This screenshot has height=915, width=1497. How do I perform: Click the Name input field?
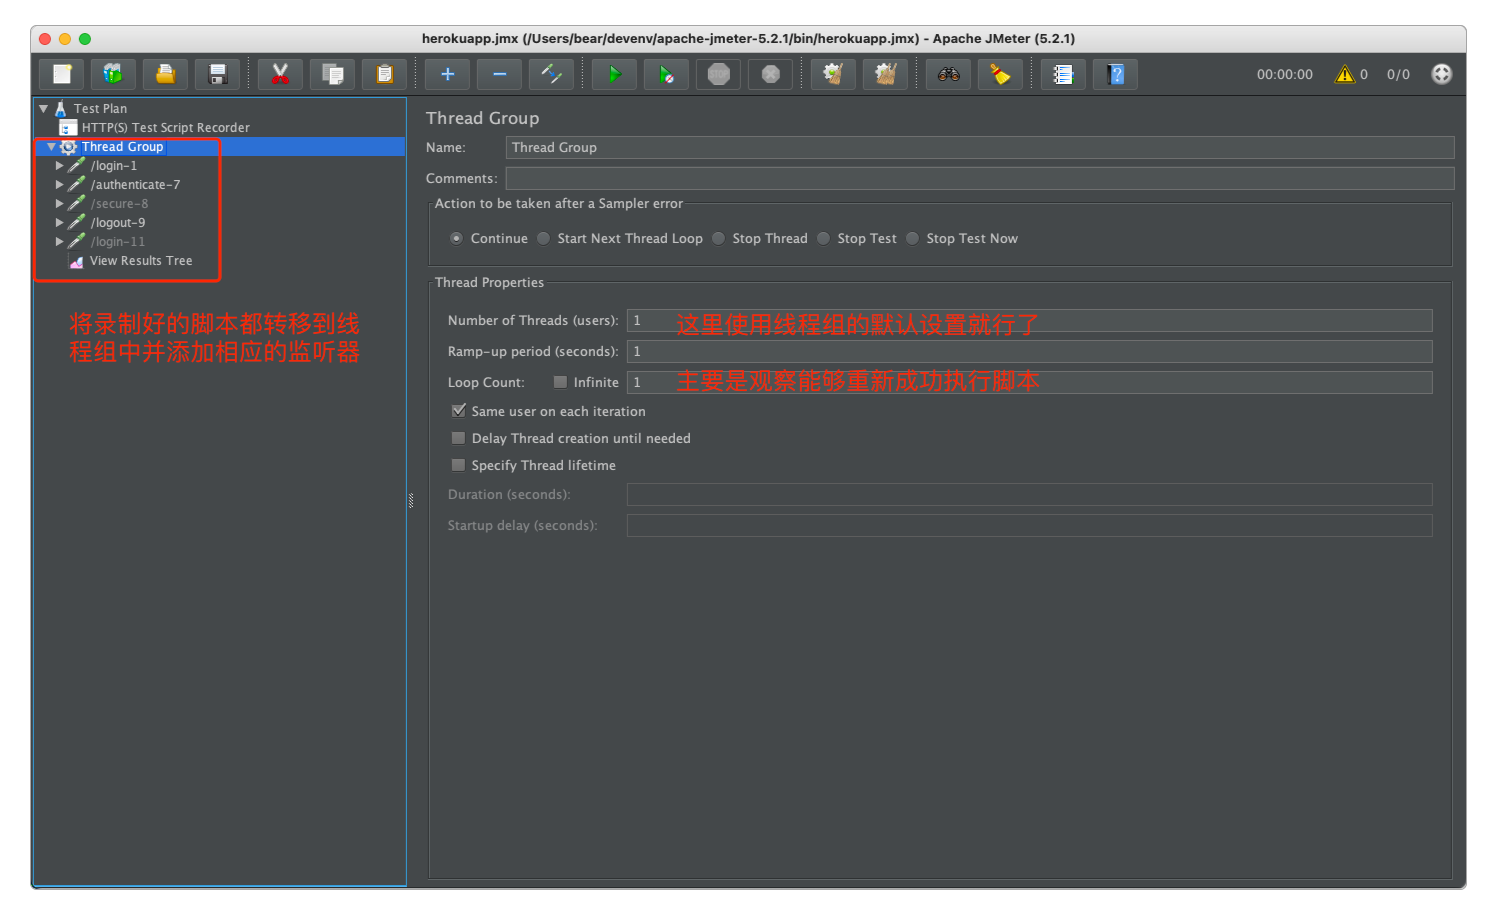[980, 147]
